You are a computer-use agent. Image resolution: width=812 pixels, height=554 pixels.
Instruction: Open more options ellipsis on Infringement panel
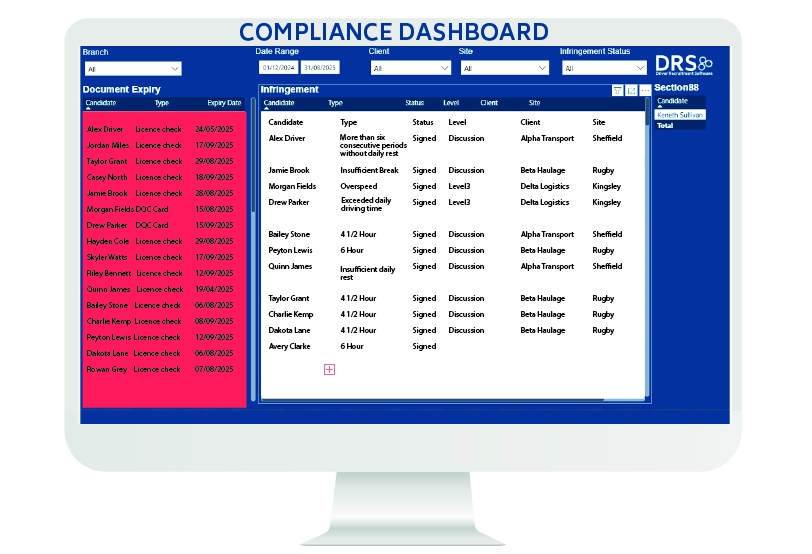645,91
